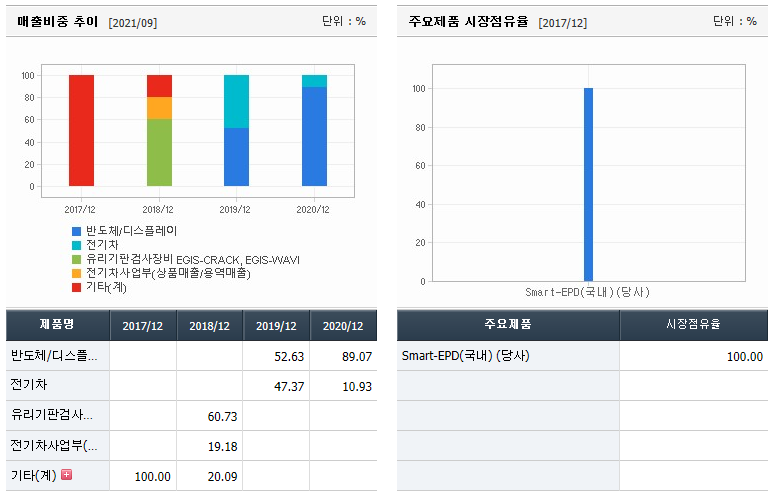
Task: Click the 매출비중 추이 panel title
Action: coord(57,21)
